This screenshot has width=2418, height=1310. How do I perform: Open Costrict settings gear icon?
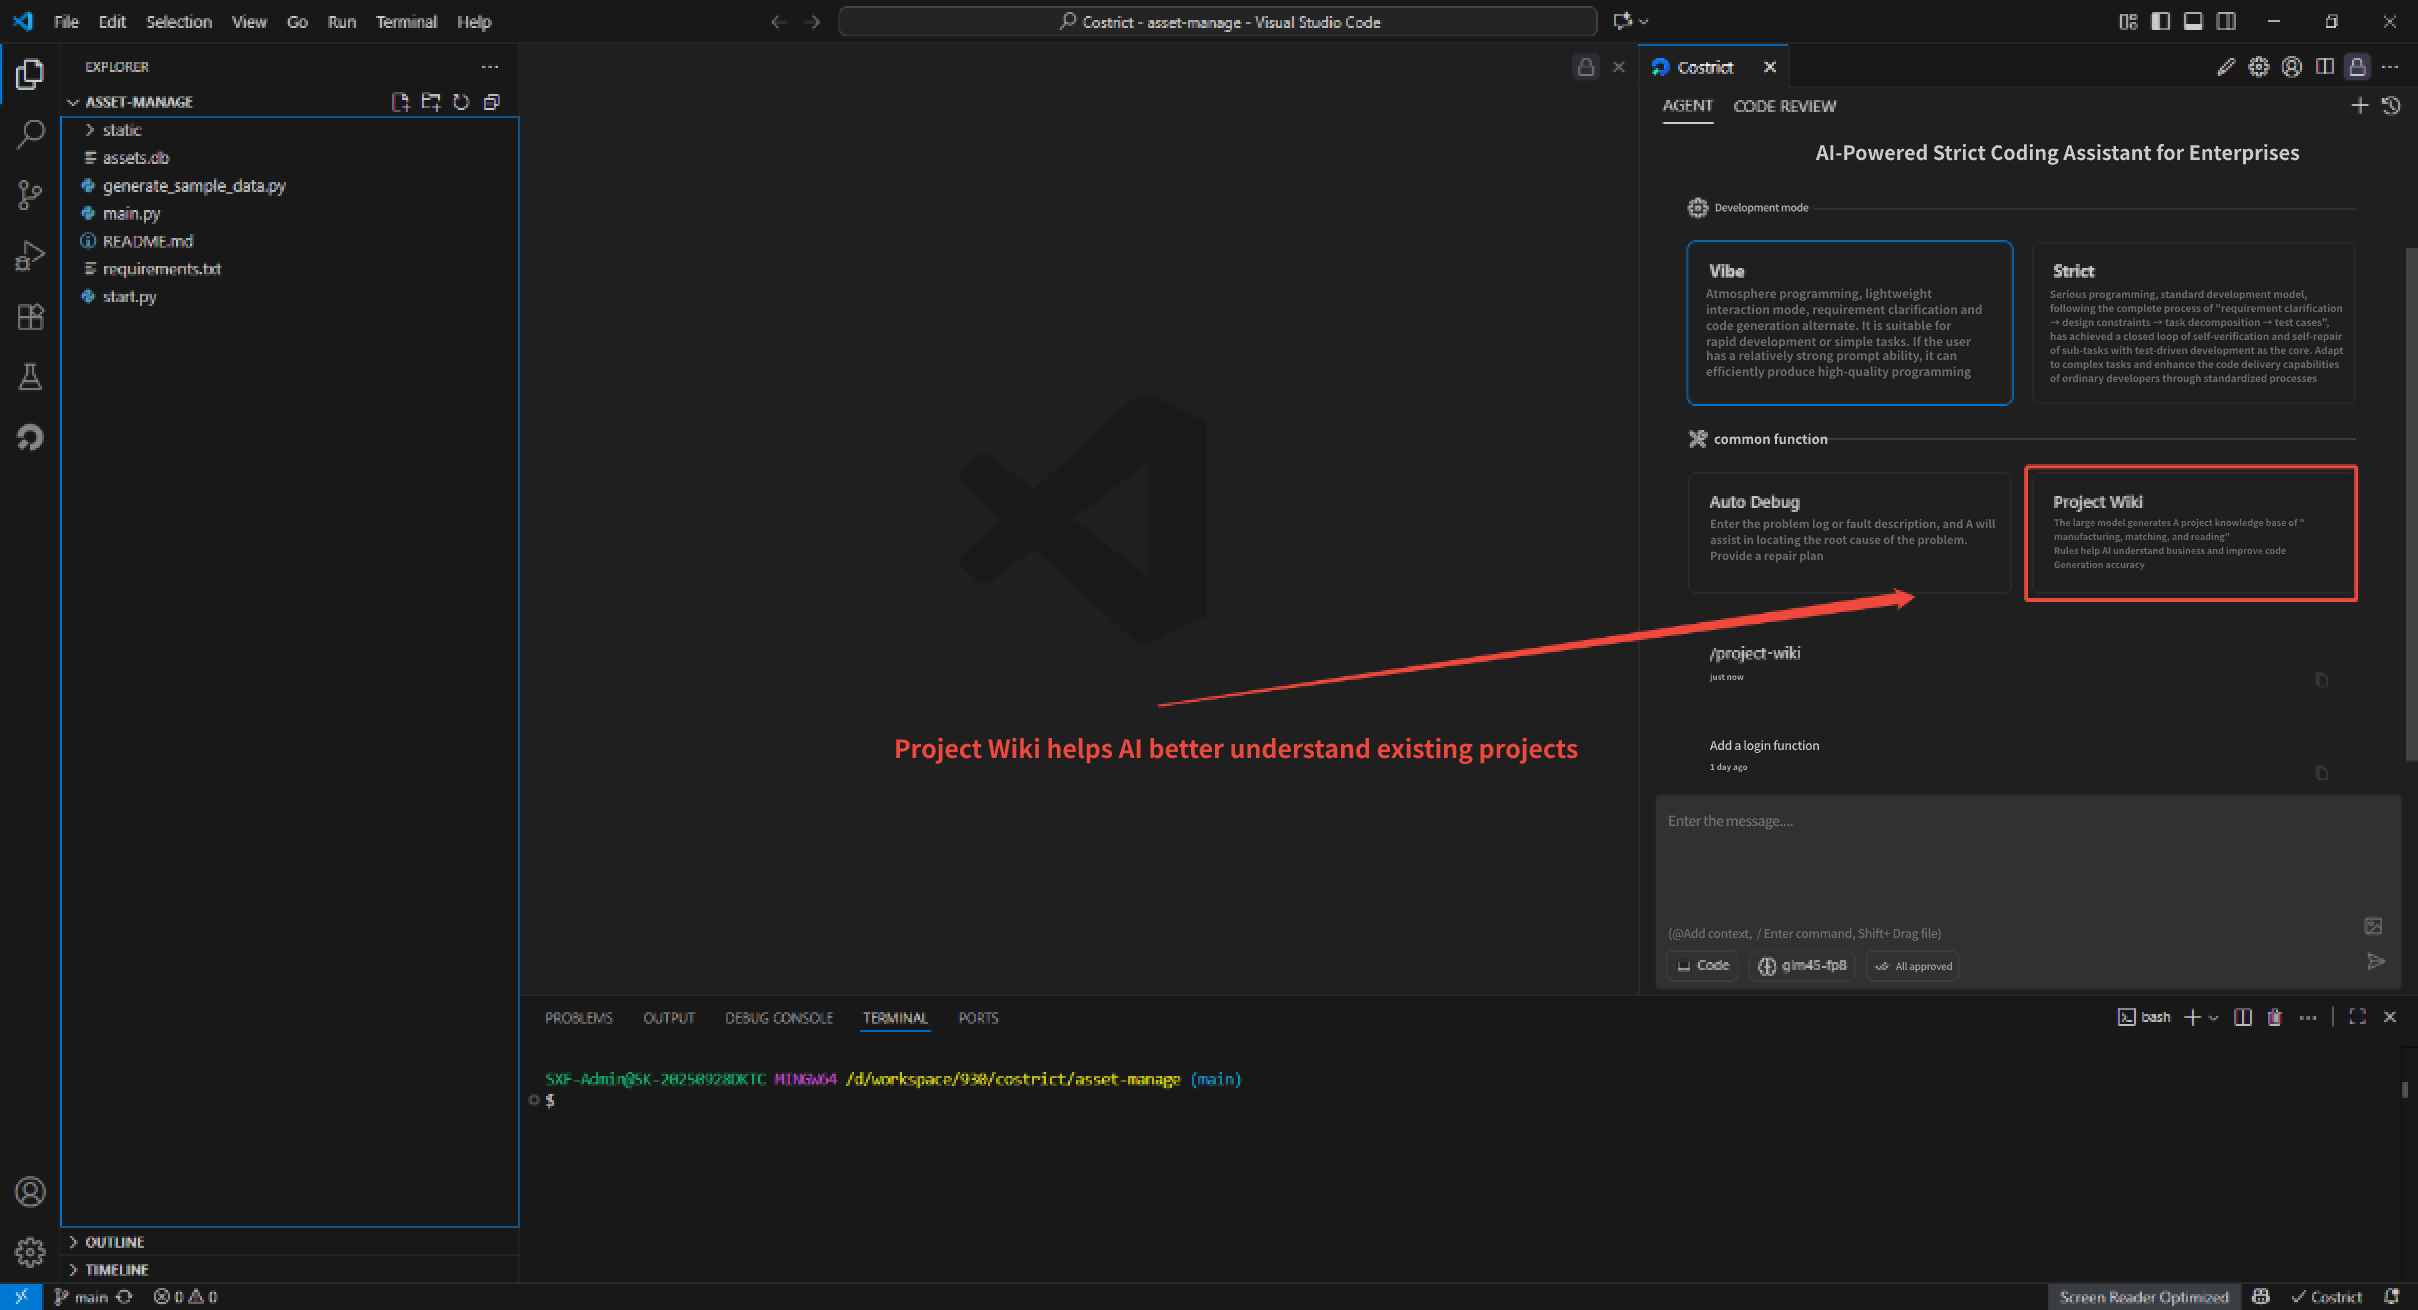click(2258, 67)
